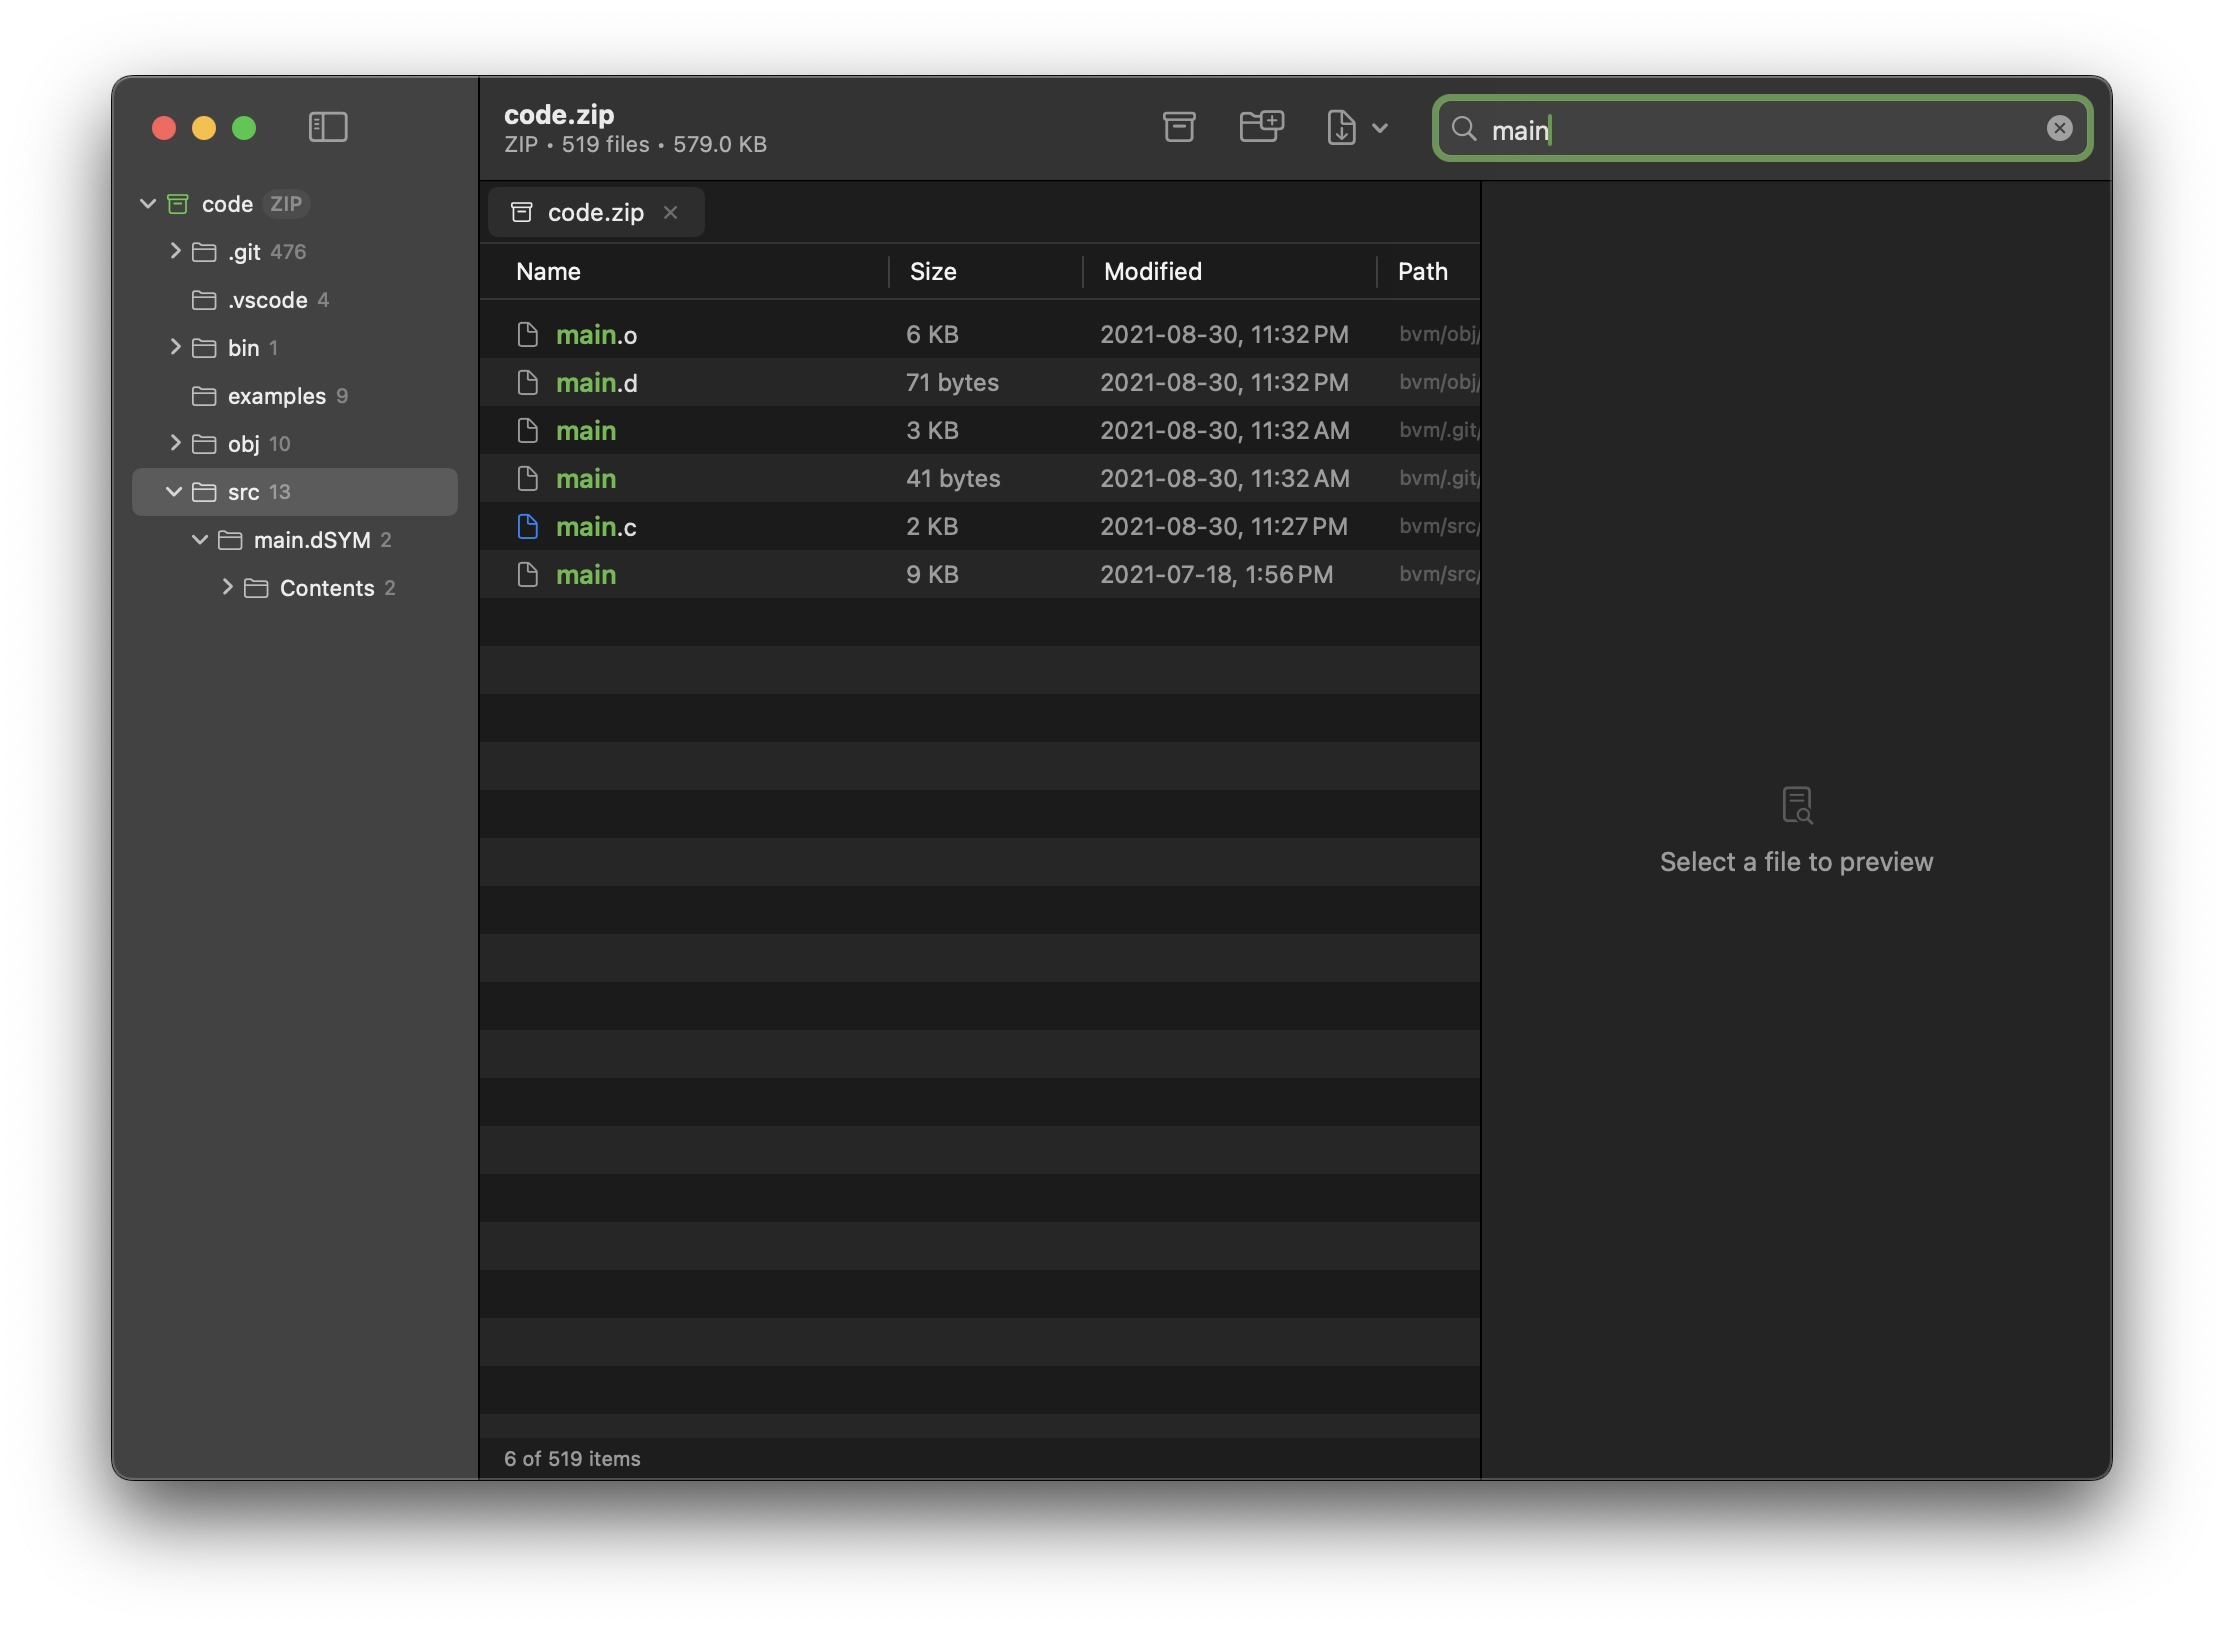Select the obj folder in sidebar
Viewport: 2224px width, 1628px height.
click(x=295, y=444)
